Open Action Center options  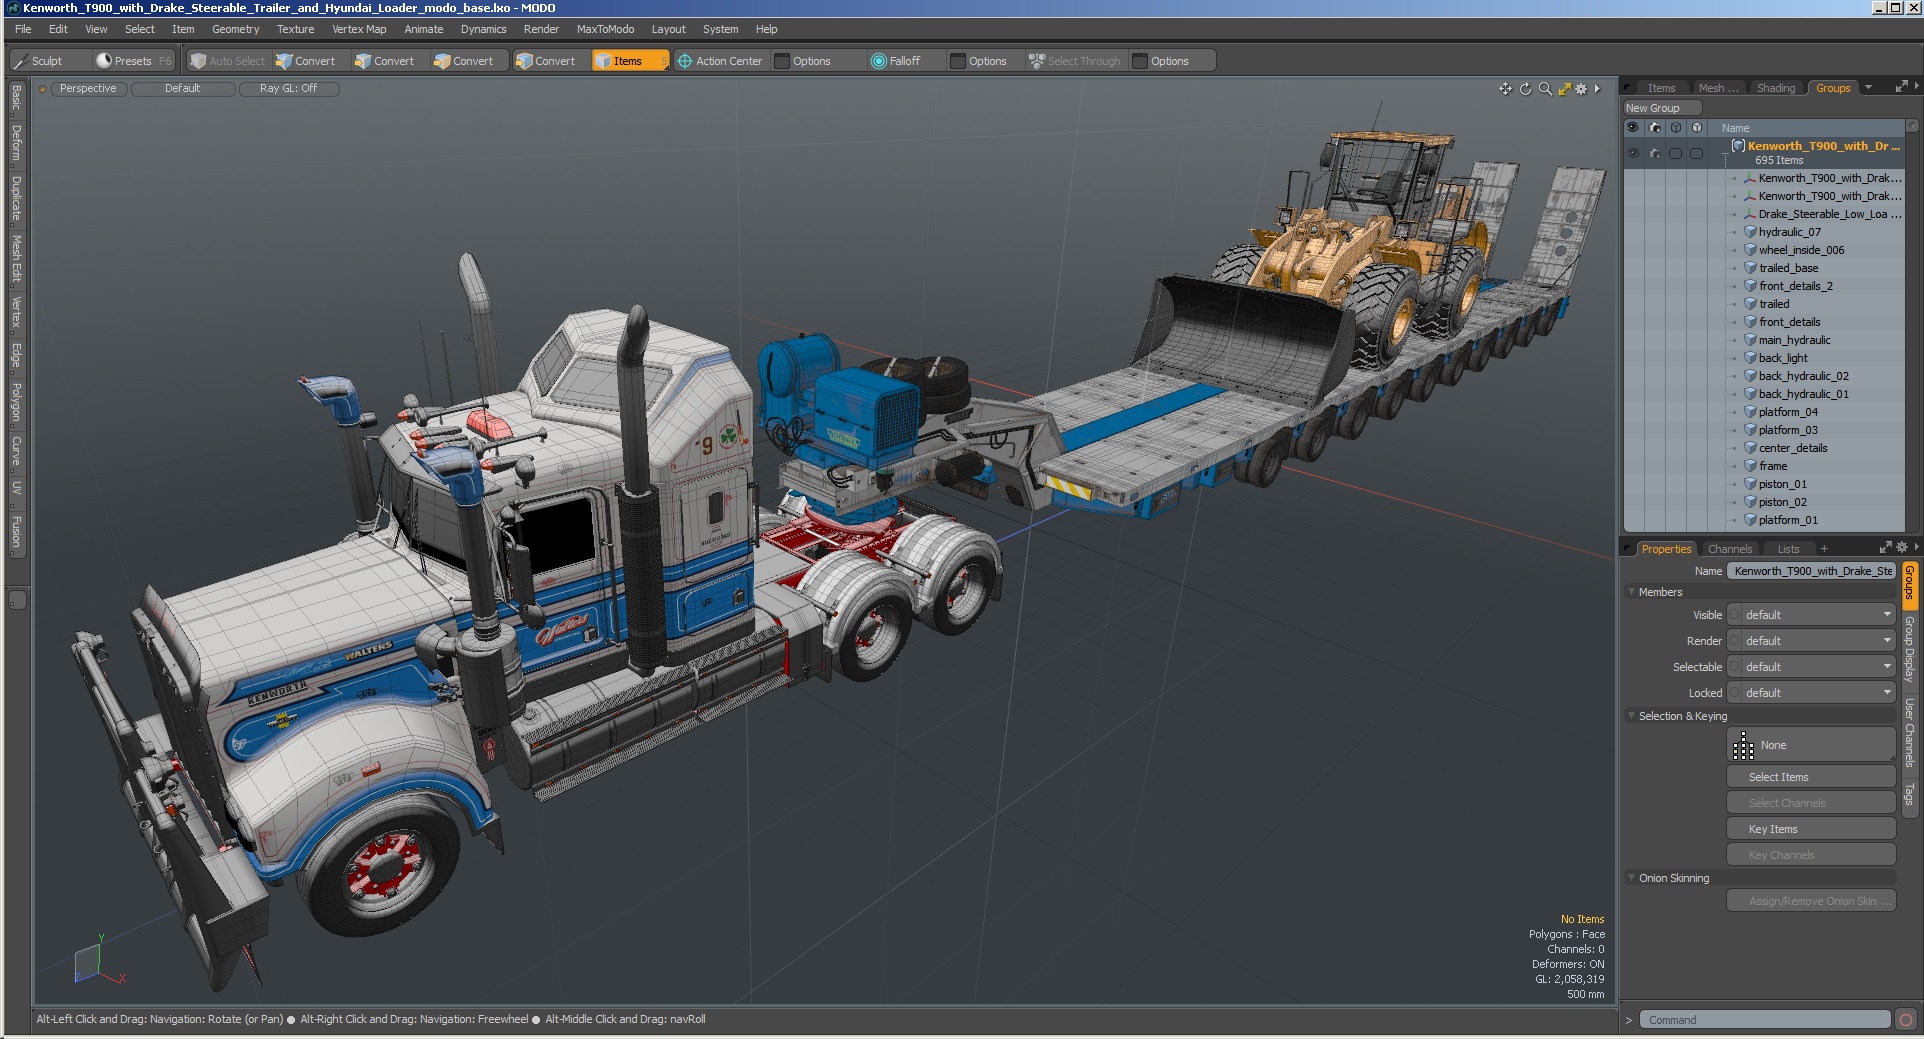point(720,61)
